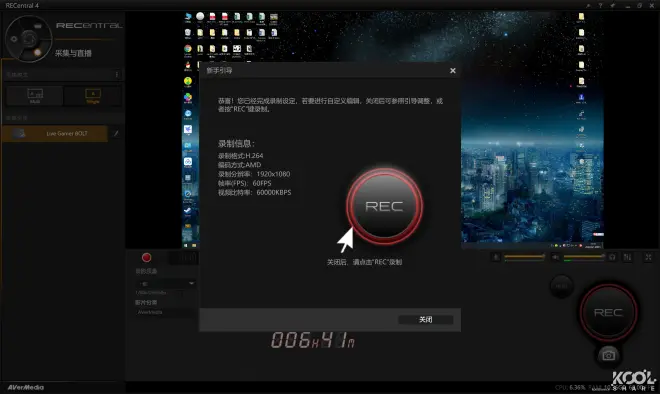Take a snapshot with the camera icon
This screenshot has width=660, height=394.
tap(608, 355)
